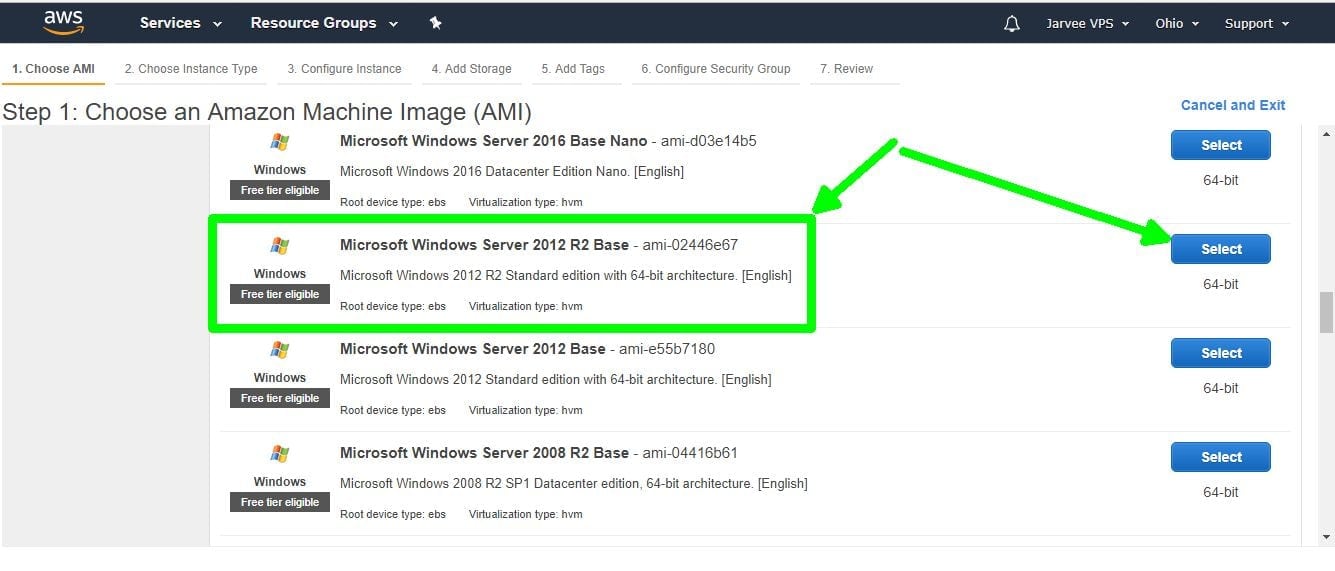
Task: Open the 3. Configure Instance tab
Action: 344,69
